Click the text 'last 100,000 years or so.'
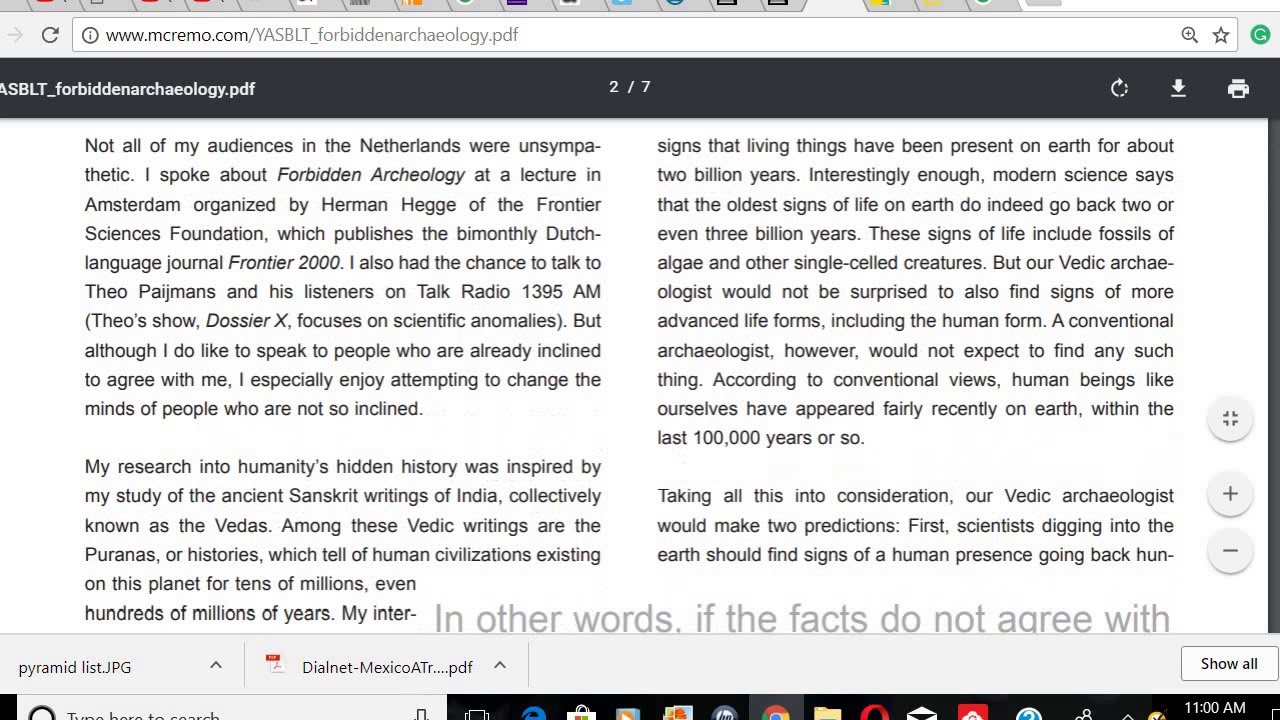This screenshot has width=1280, height=720. (x=761, y=438)
